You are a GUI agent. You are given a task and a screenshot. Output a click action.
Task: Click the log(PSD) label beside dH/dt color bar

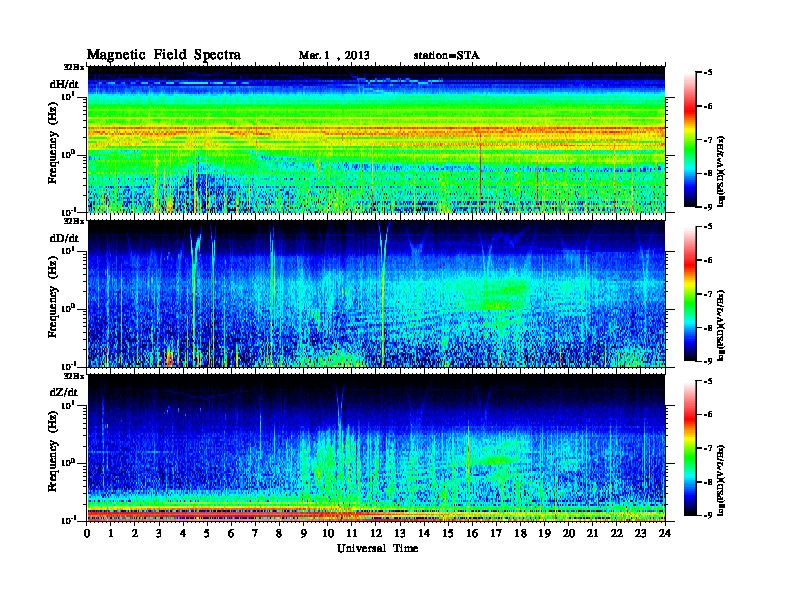[x=721, y=171]
